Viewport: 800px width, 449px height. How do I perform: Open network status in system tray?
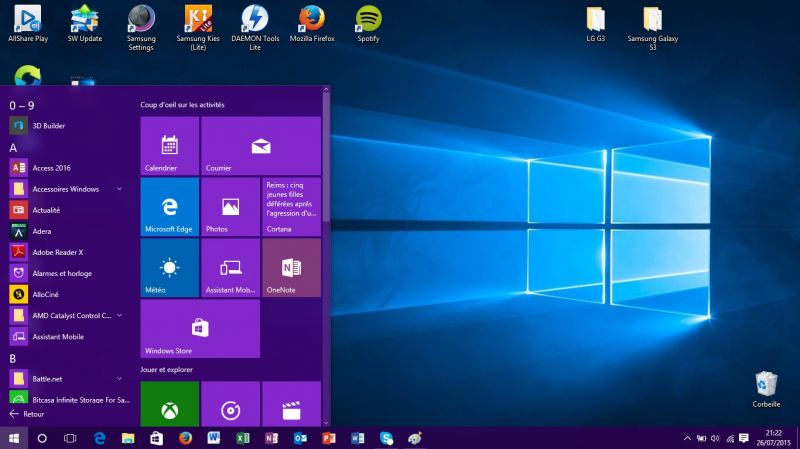pos(730,438)
